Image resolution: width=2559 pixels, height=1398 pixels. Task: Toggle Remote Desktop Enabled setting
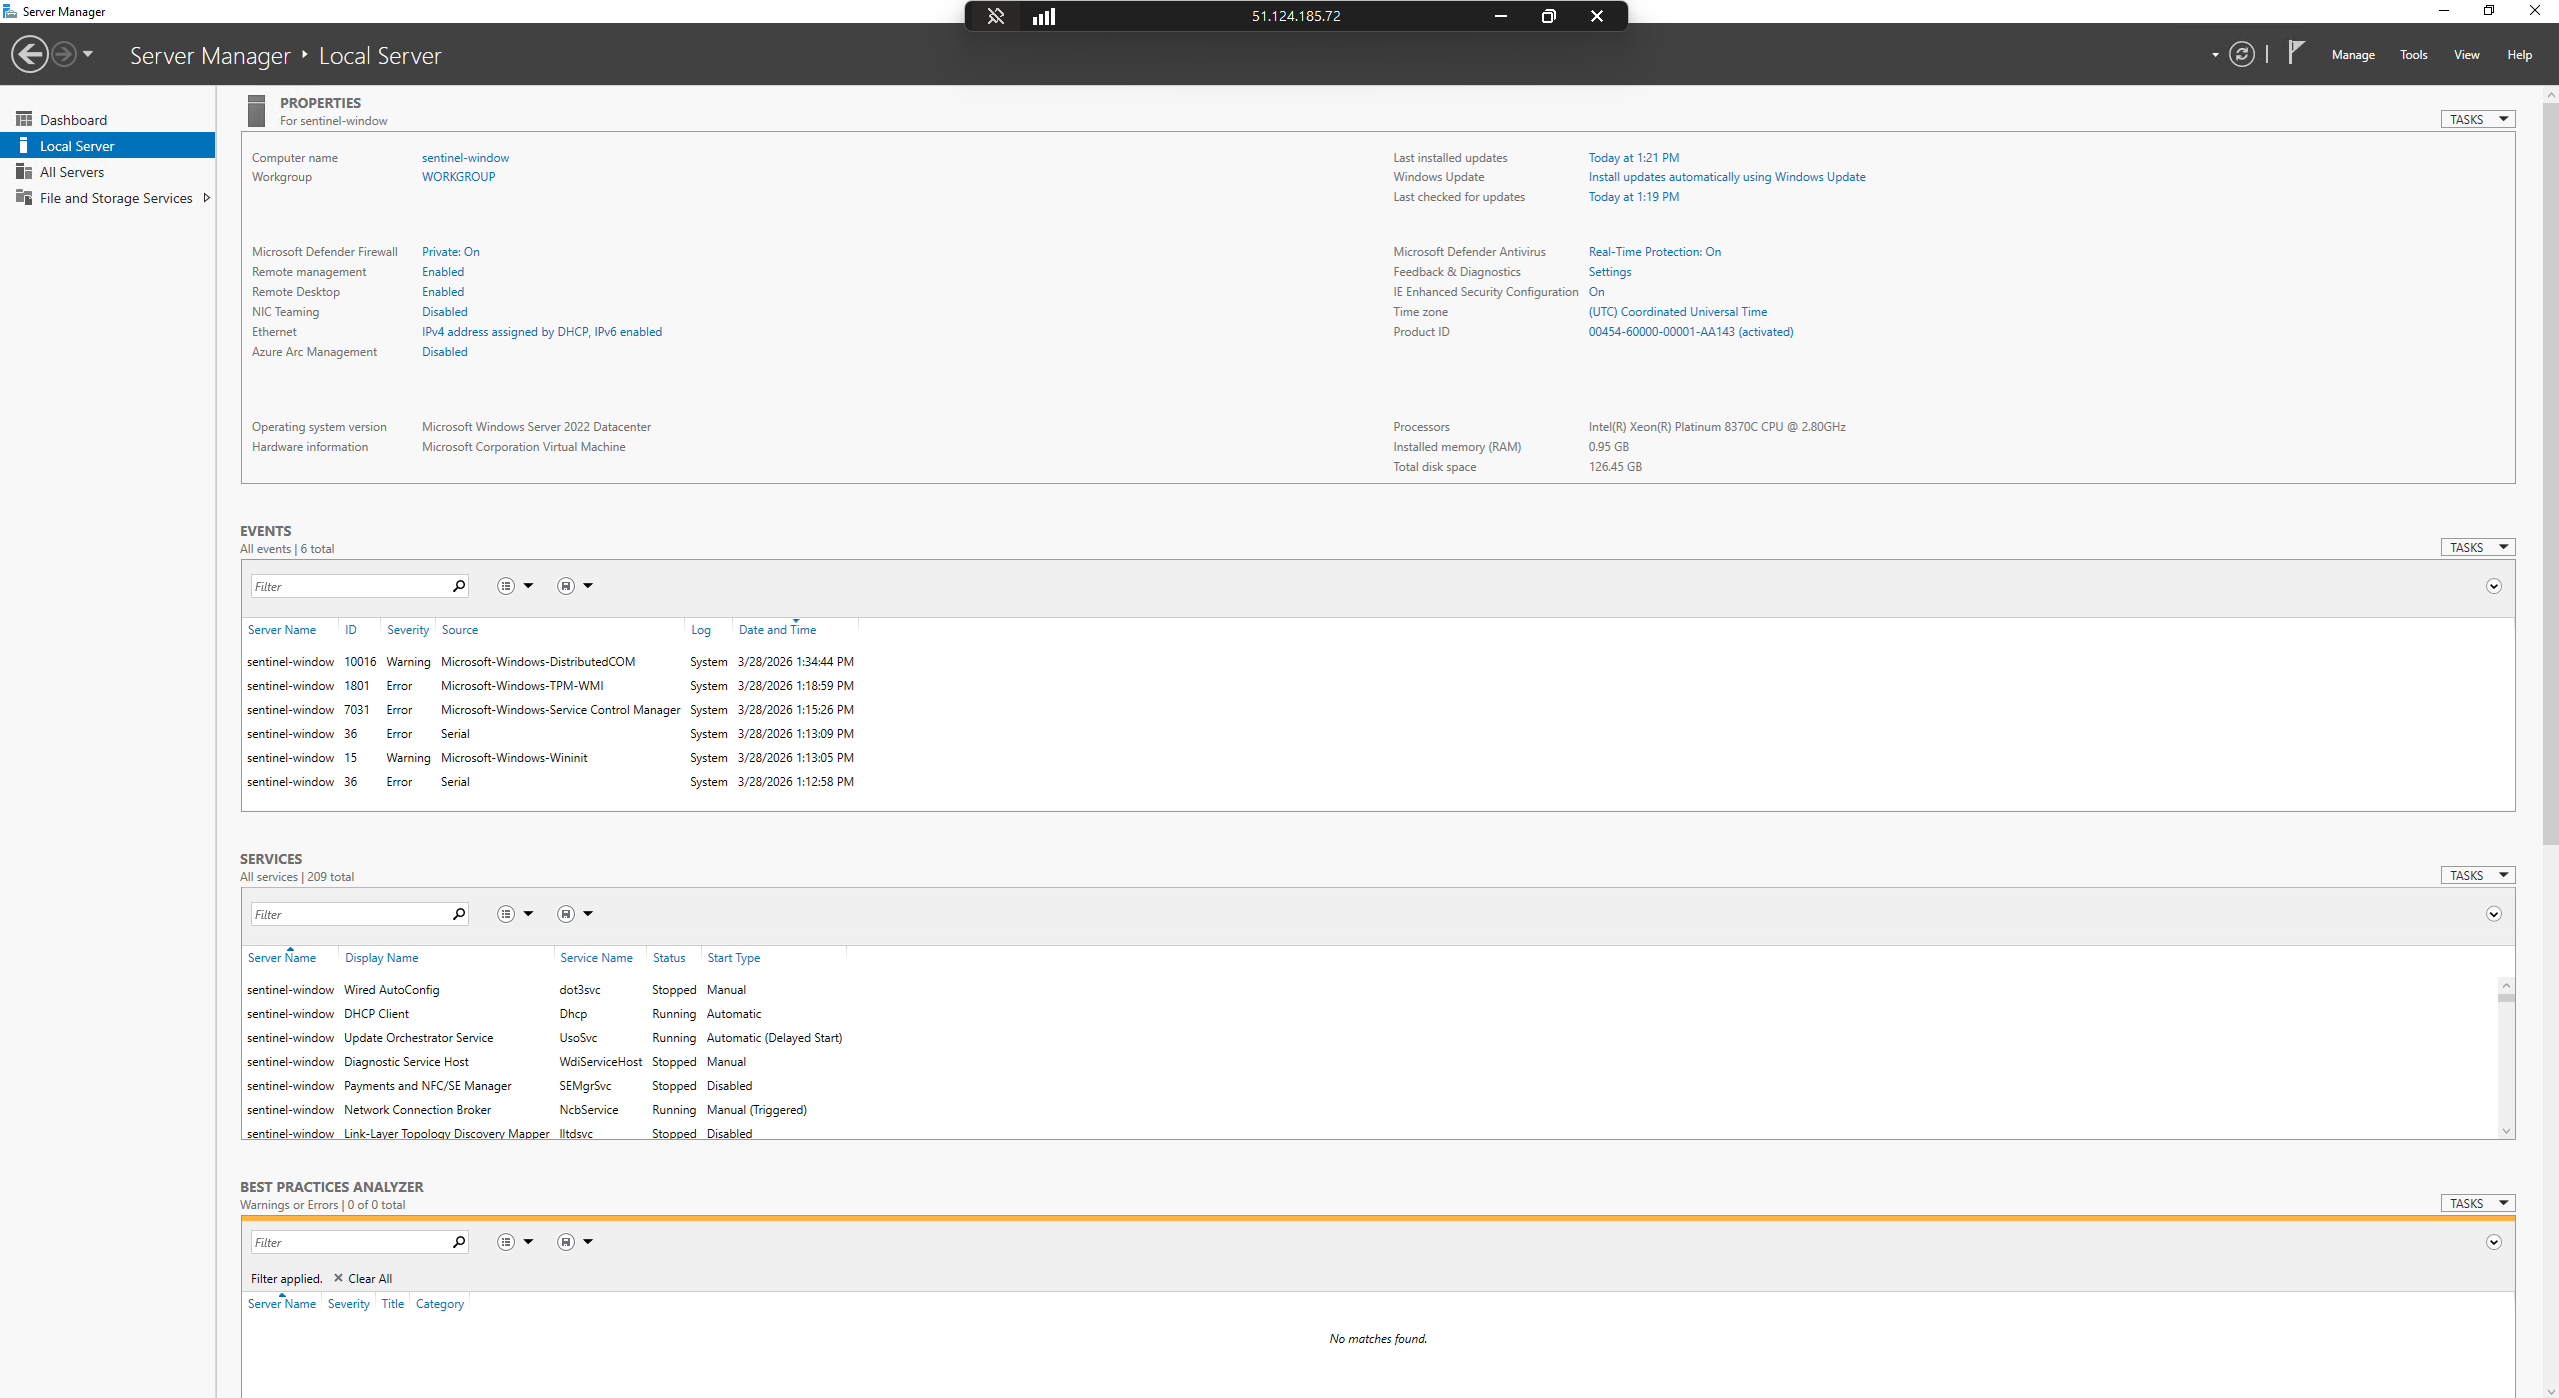(442, 292)
